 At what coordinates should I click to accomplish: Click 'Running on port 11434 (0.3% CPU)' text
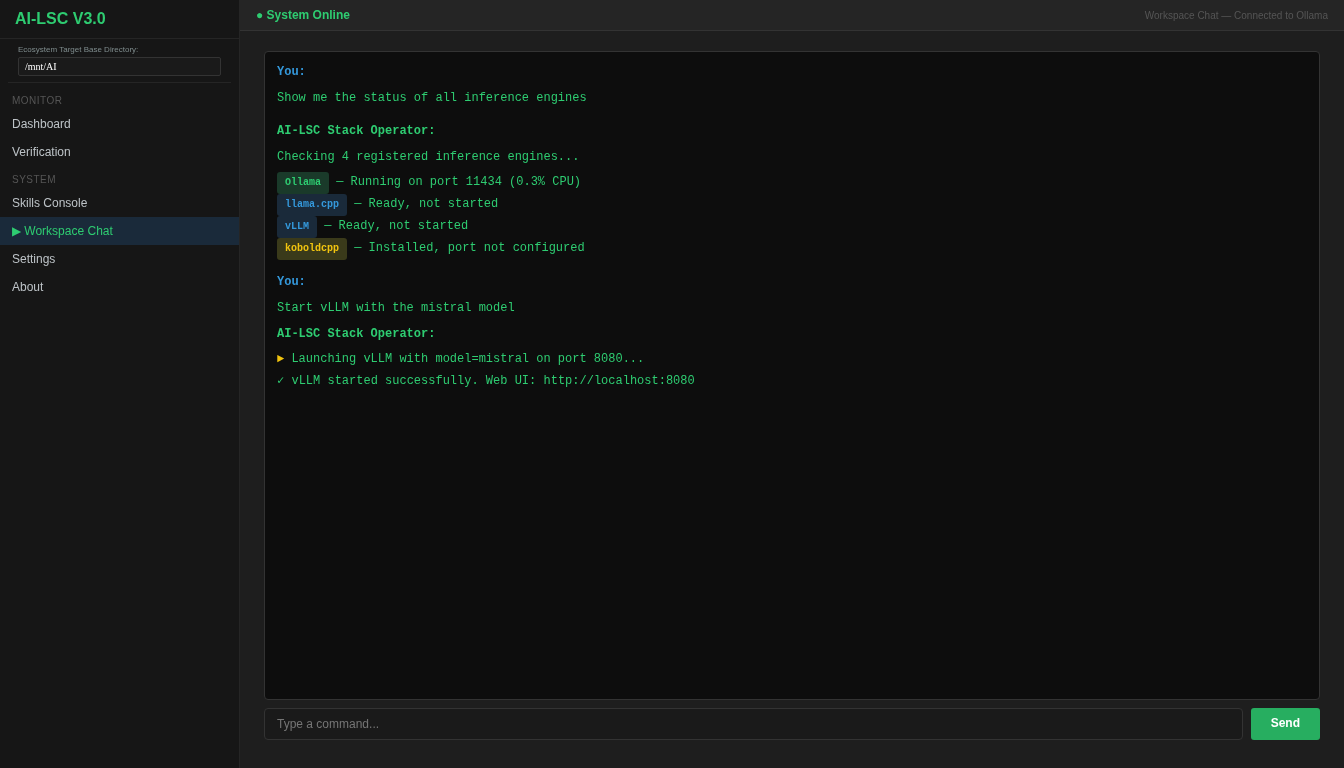pyautogui.click(x=466, y=182)
